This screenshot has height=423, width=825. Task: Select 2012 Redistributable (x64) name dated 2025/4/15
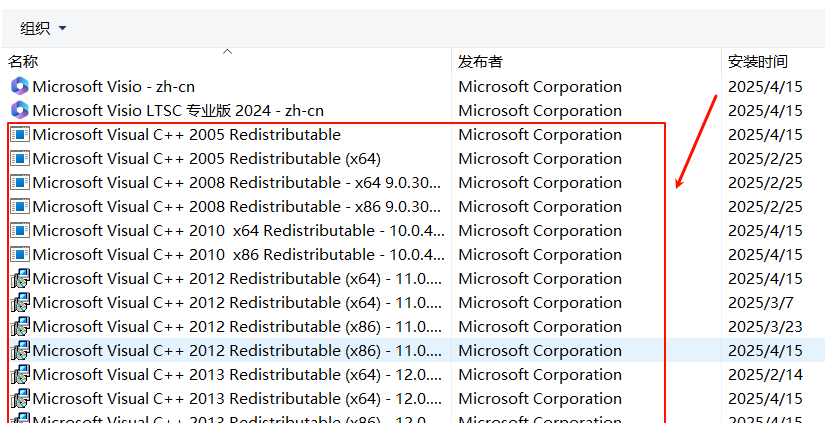click(237, 278)
